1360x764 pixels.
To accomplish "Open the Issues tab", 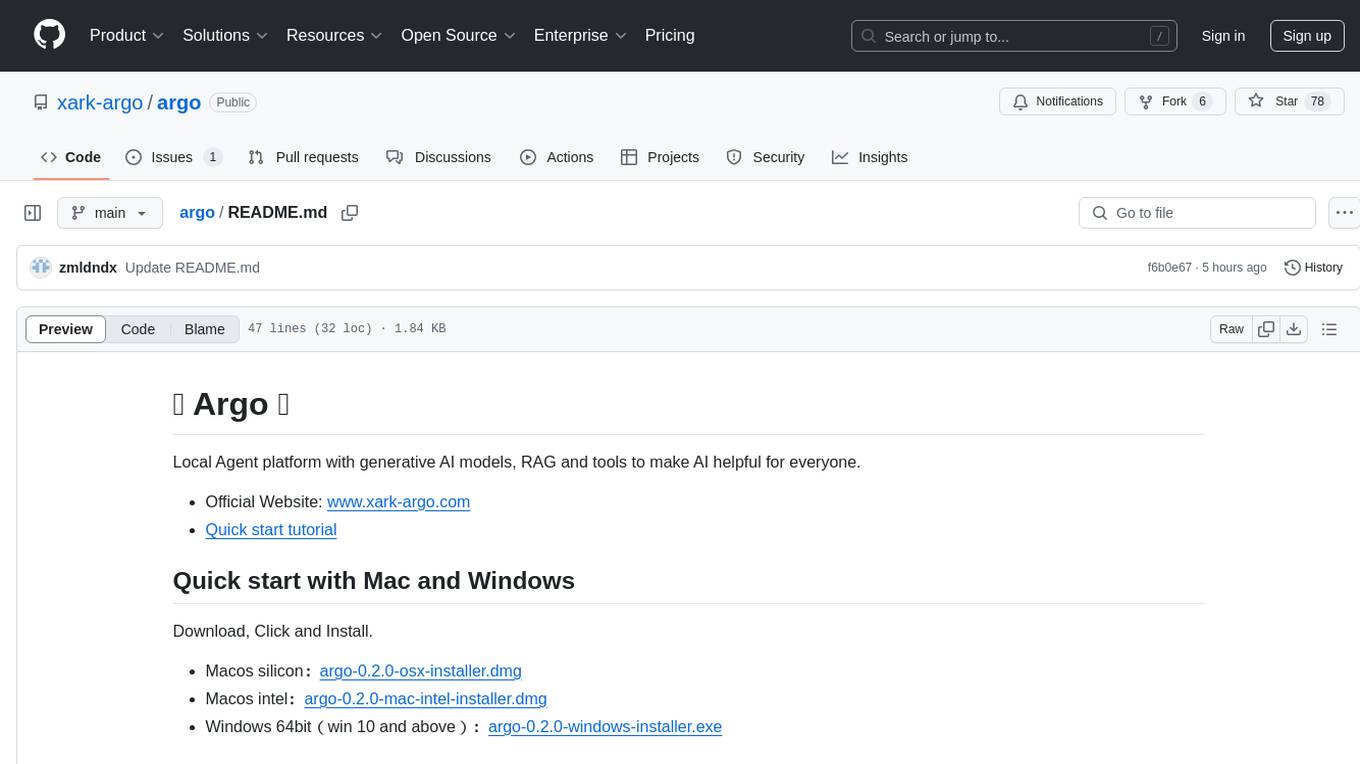I will (x=173, y=157).
